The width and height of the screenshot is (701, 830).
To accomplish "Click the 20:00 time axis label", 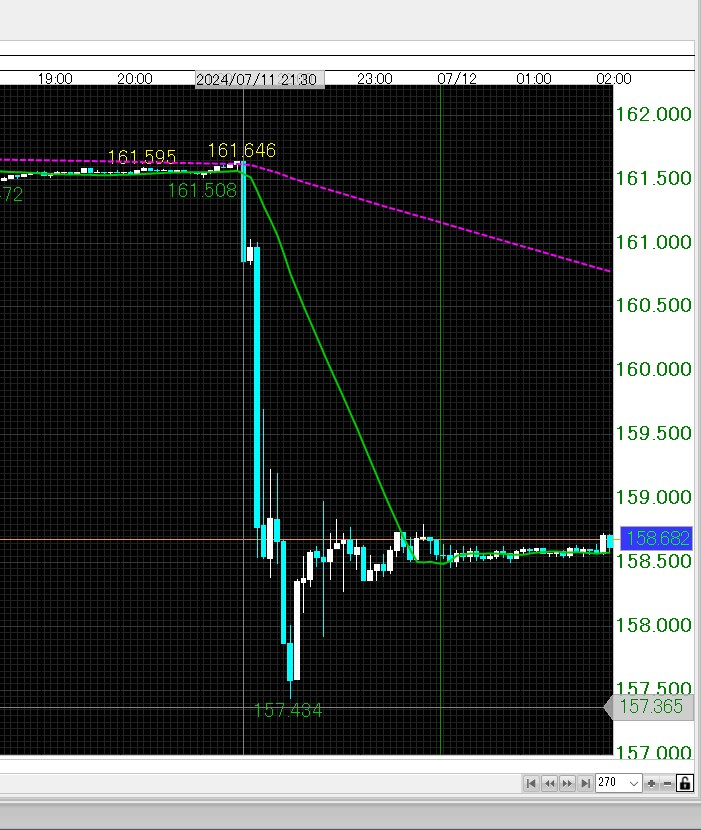I will pyautogui.click(x=134, y=79).
